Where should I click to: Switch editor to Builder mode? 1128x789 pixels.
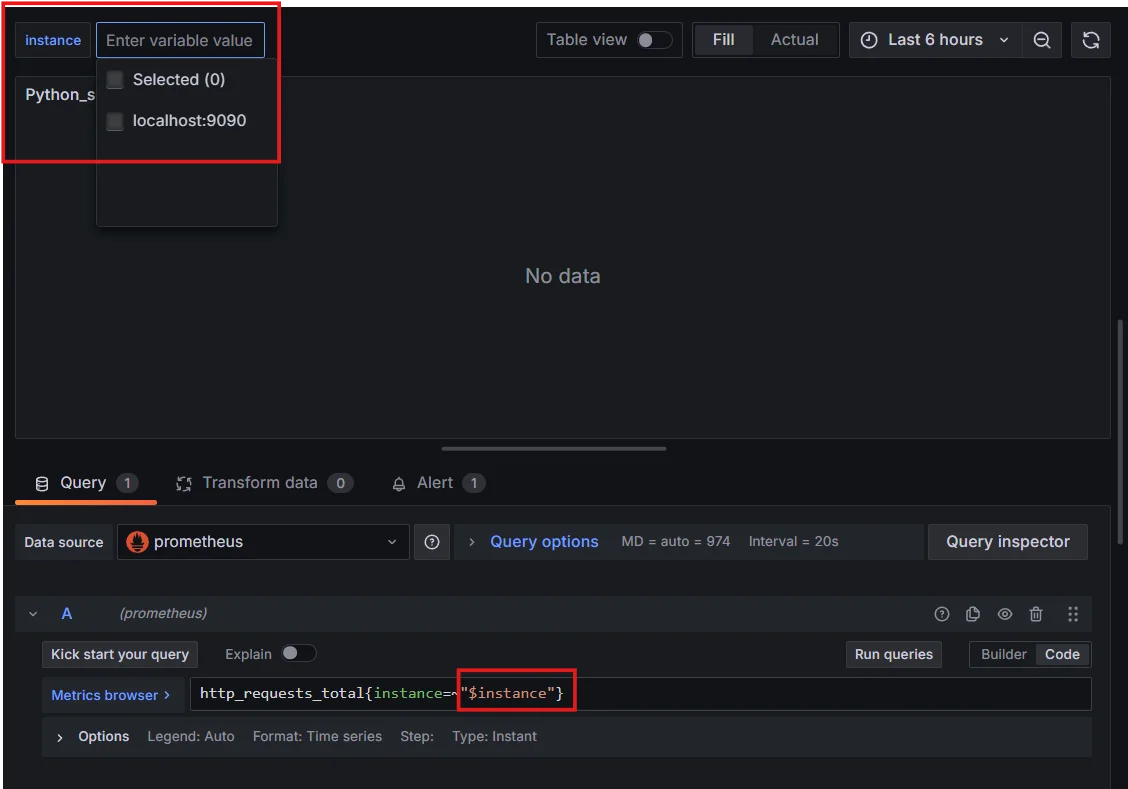[x=1003, y=655]
